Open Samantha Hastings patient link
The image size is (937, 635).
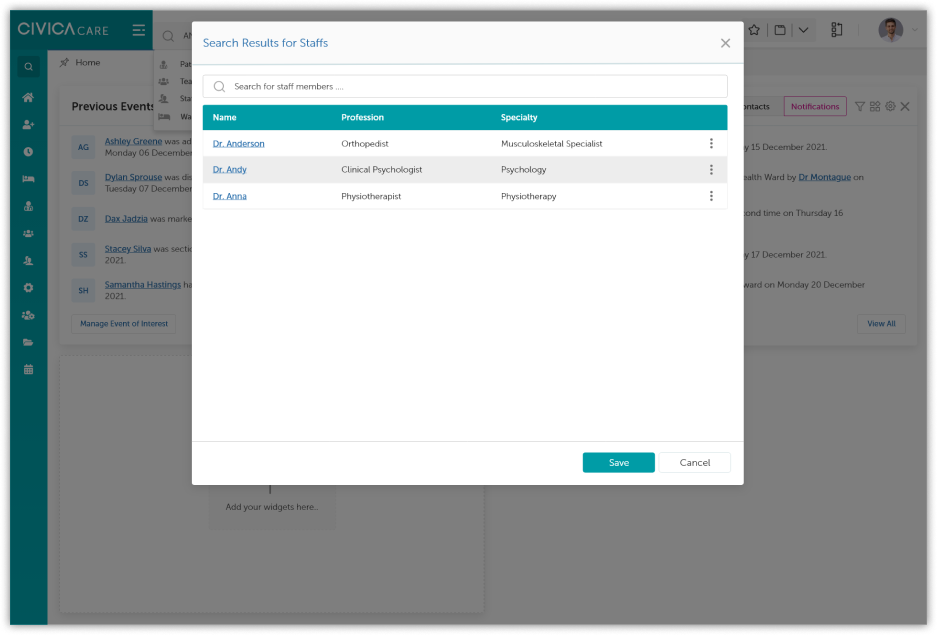pyautogui.click(x=143, y=284)
